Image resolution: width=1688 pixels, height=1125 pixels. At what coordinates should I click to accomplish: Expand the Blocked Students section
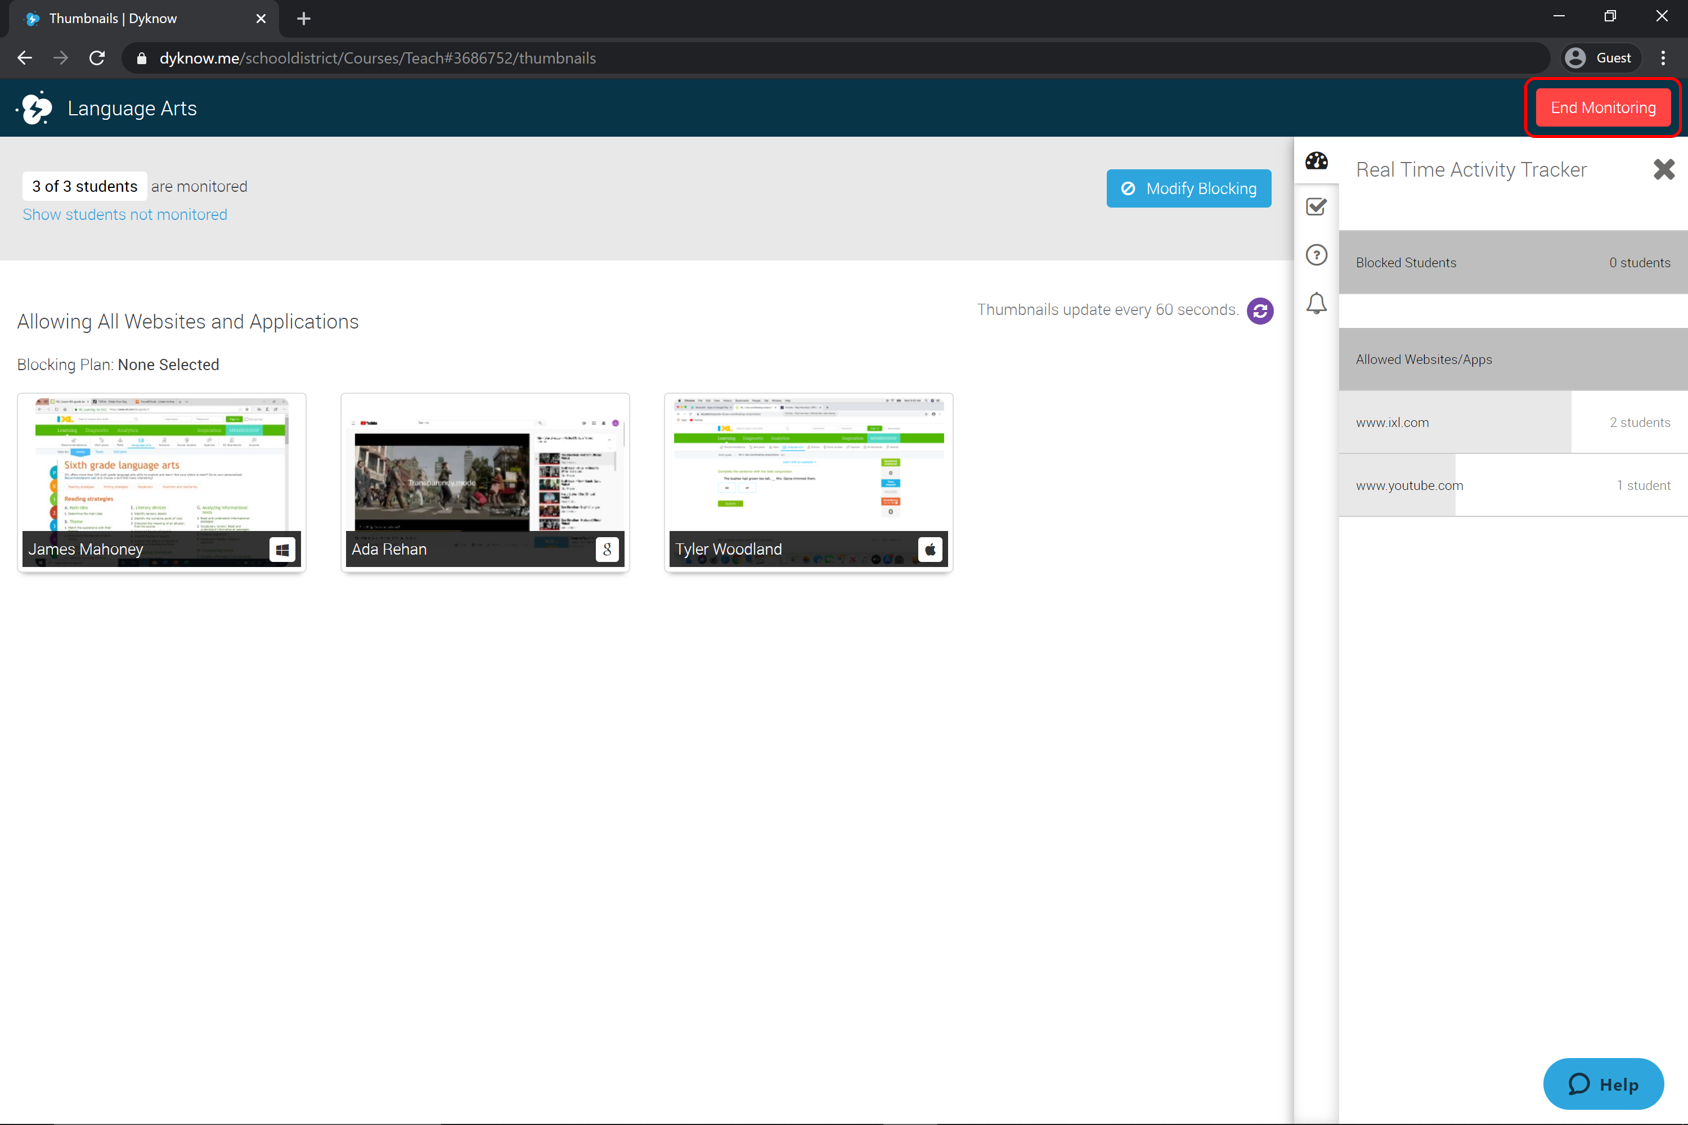[x=1513, y=262]
